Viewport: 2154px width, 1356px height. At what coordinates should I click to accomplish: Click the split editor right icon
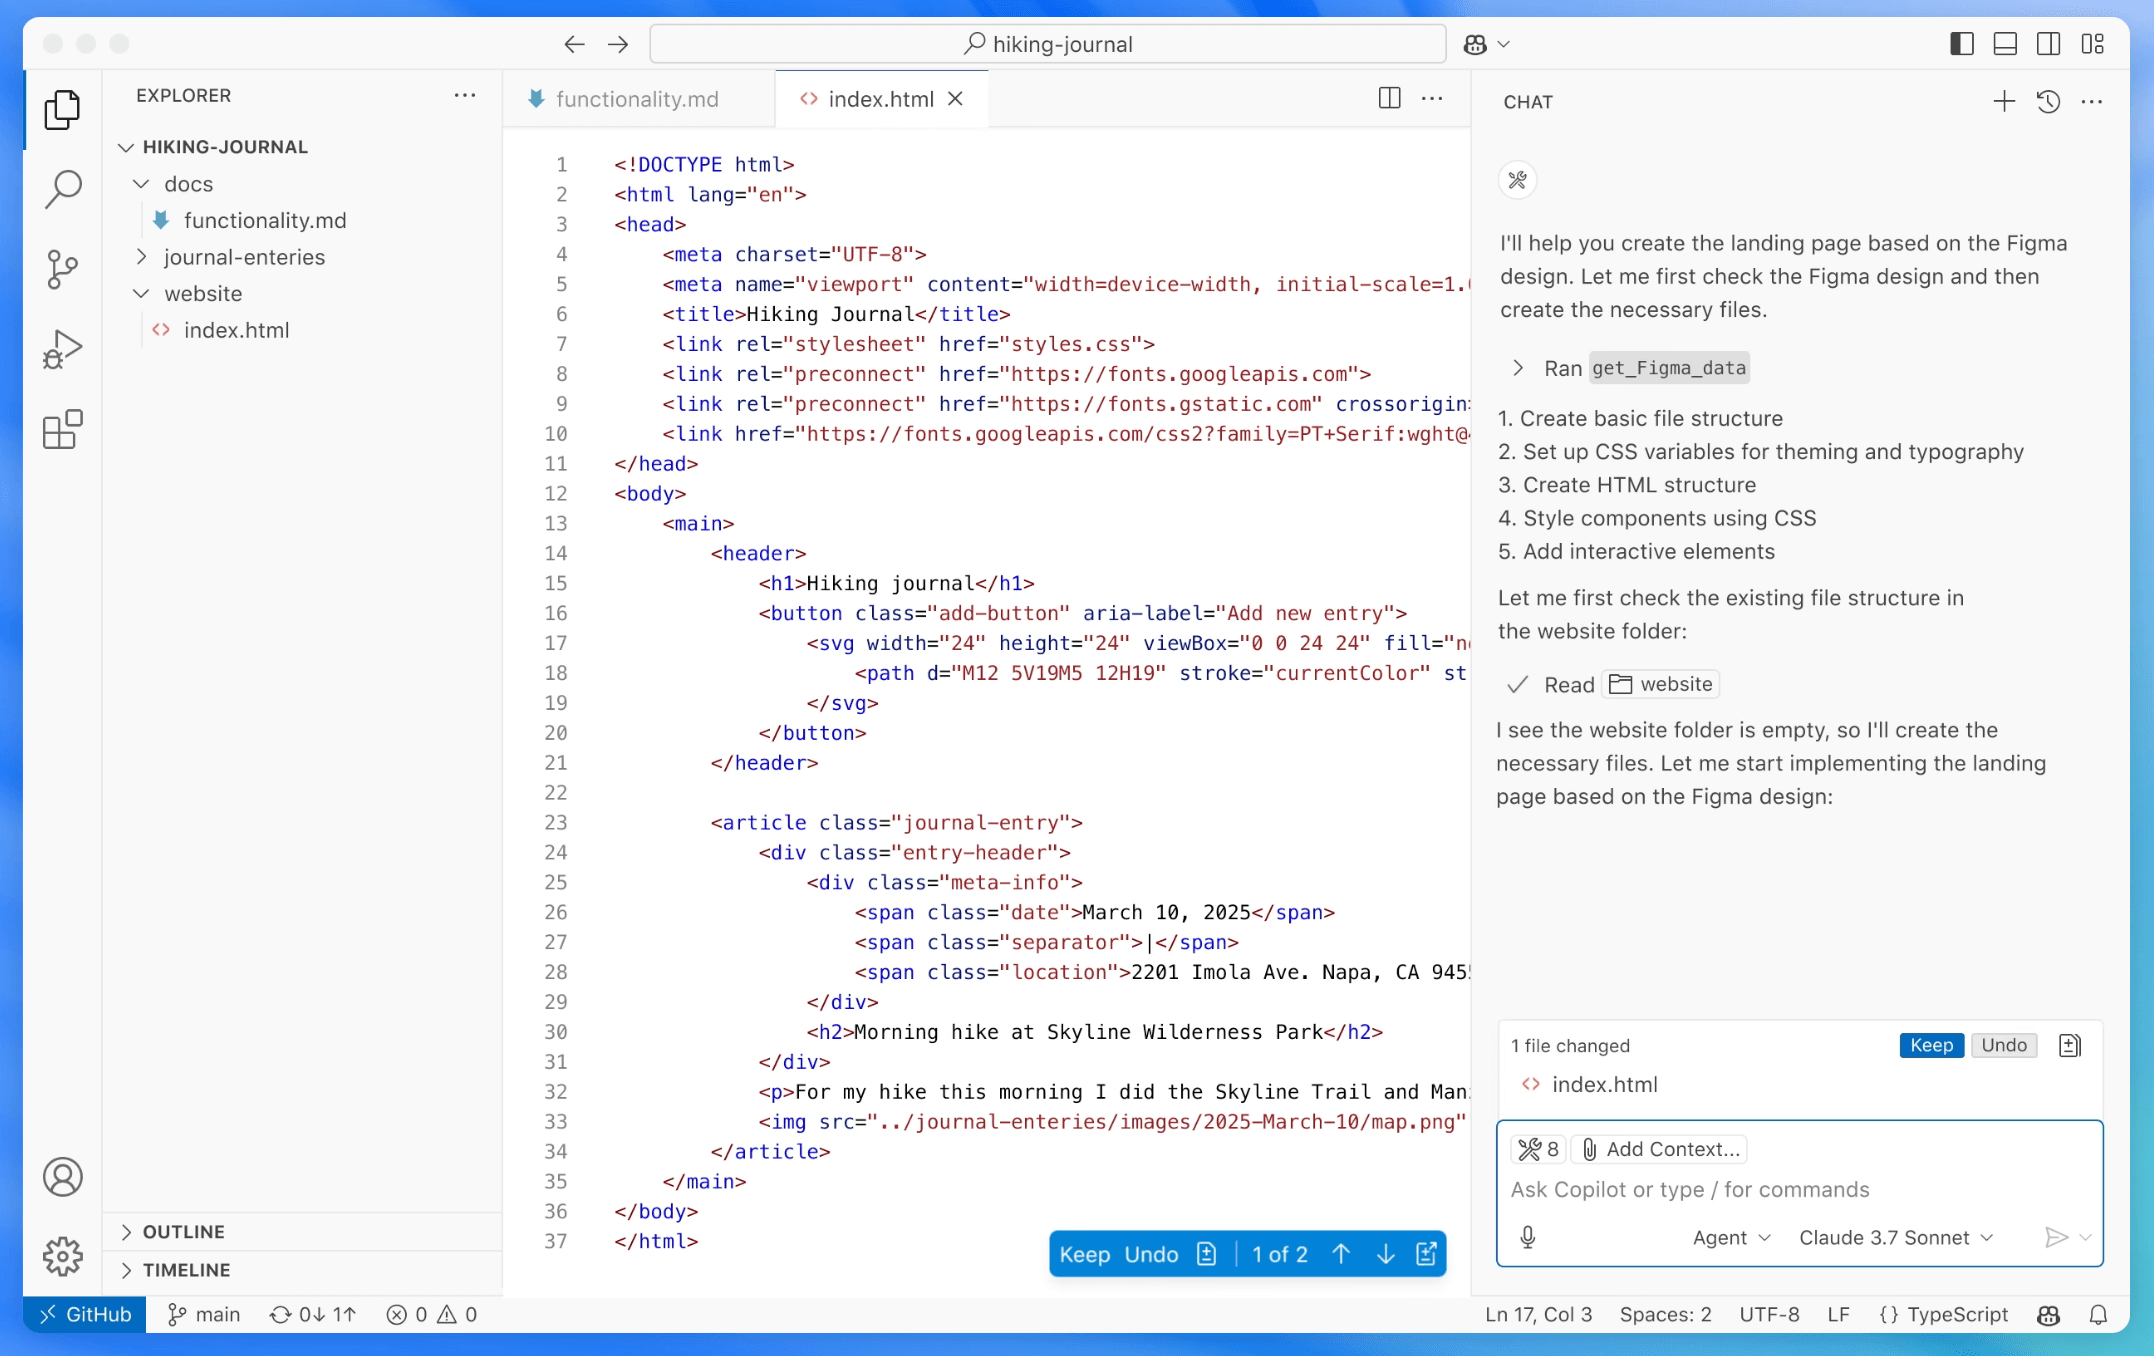1389,98
